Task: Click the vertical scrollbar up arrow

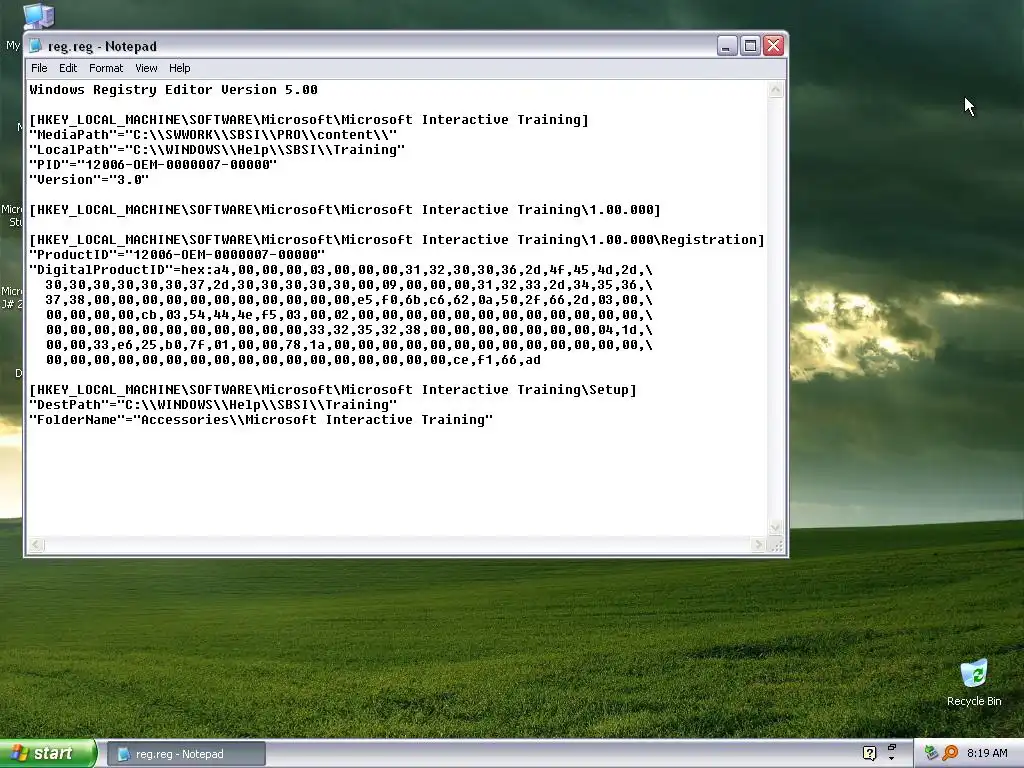Action: tap(775, 89)
